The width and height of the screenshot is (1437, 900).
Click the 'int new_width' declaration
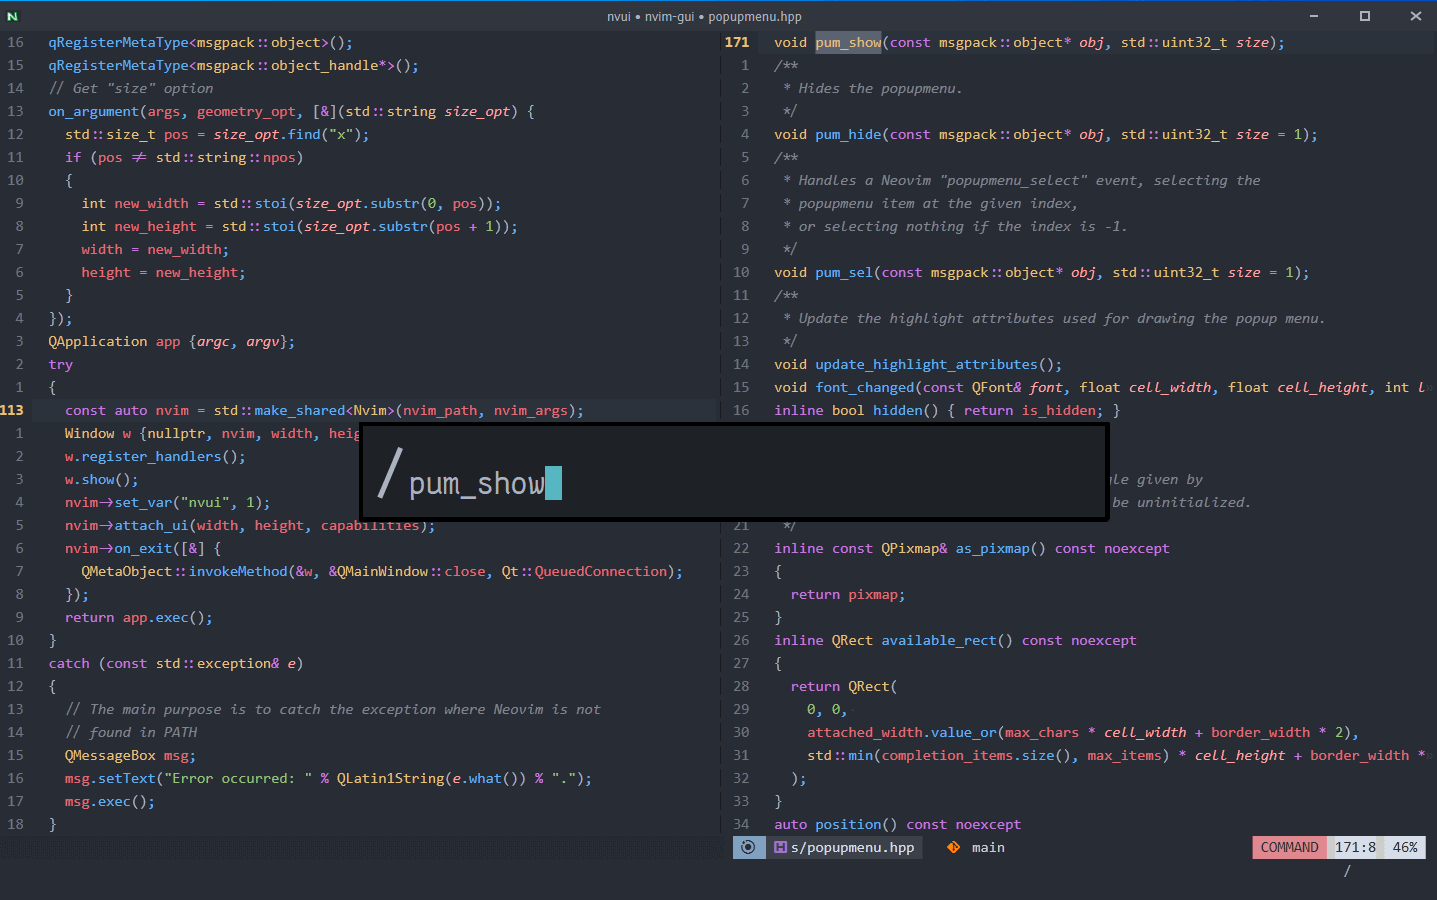(291, 203)
